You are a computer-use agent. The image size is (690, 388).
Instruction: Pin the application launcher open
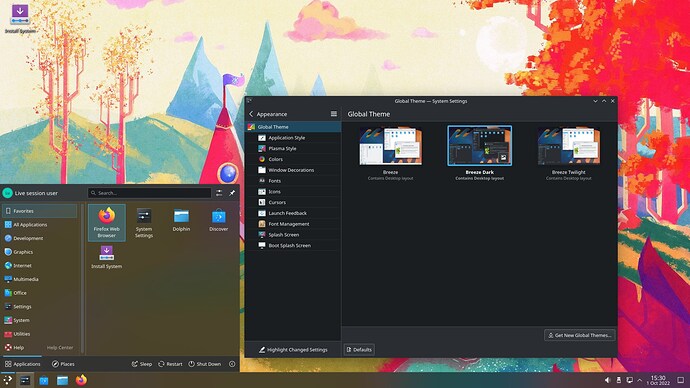pyautogui.click(x=232, y=193)
